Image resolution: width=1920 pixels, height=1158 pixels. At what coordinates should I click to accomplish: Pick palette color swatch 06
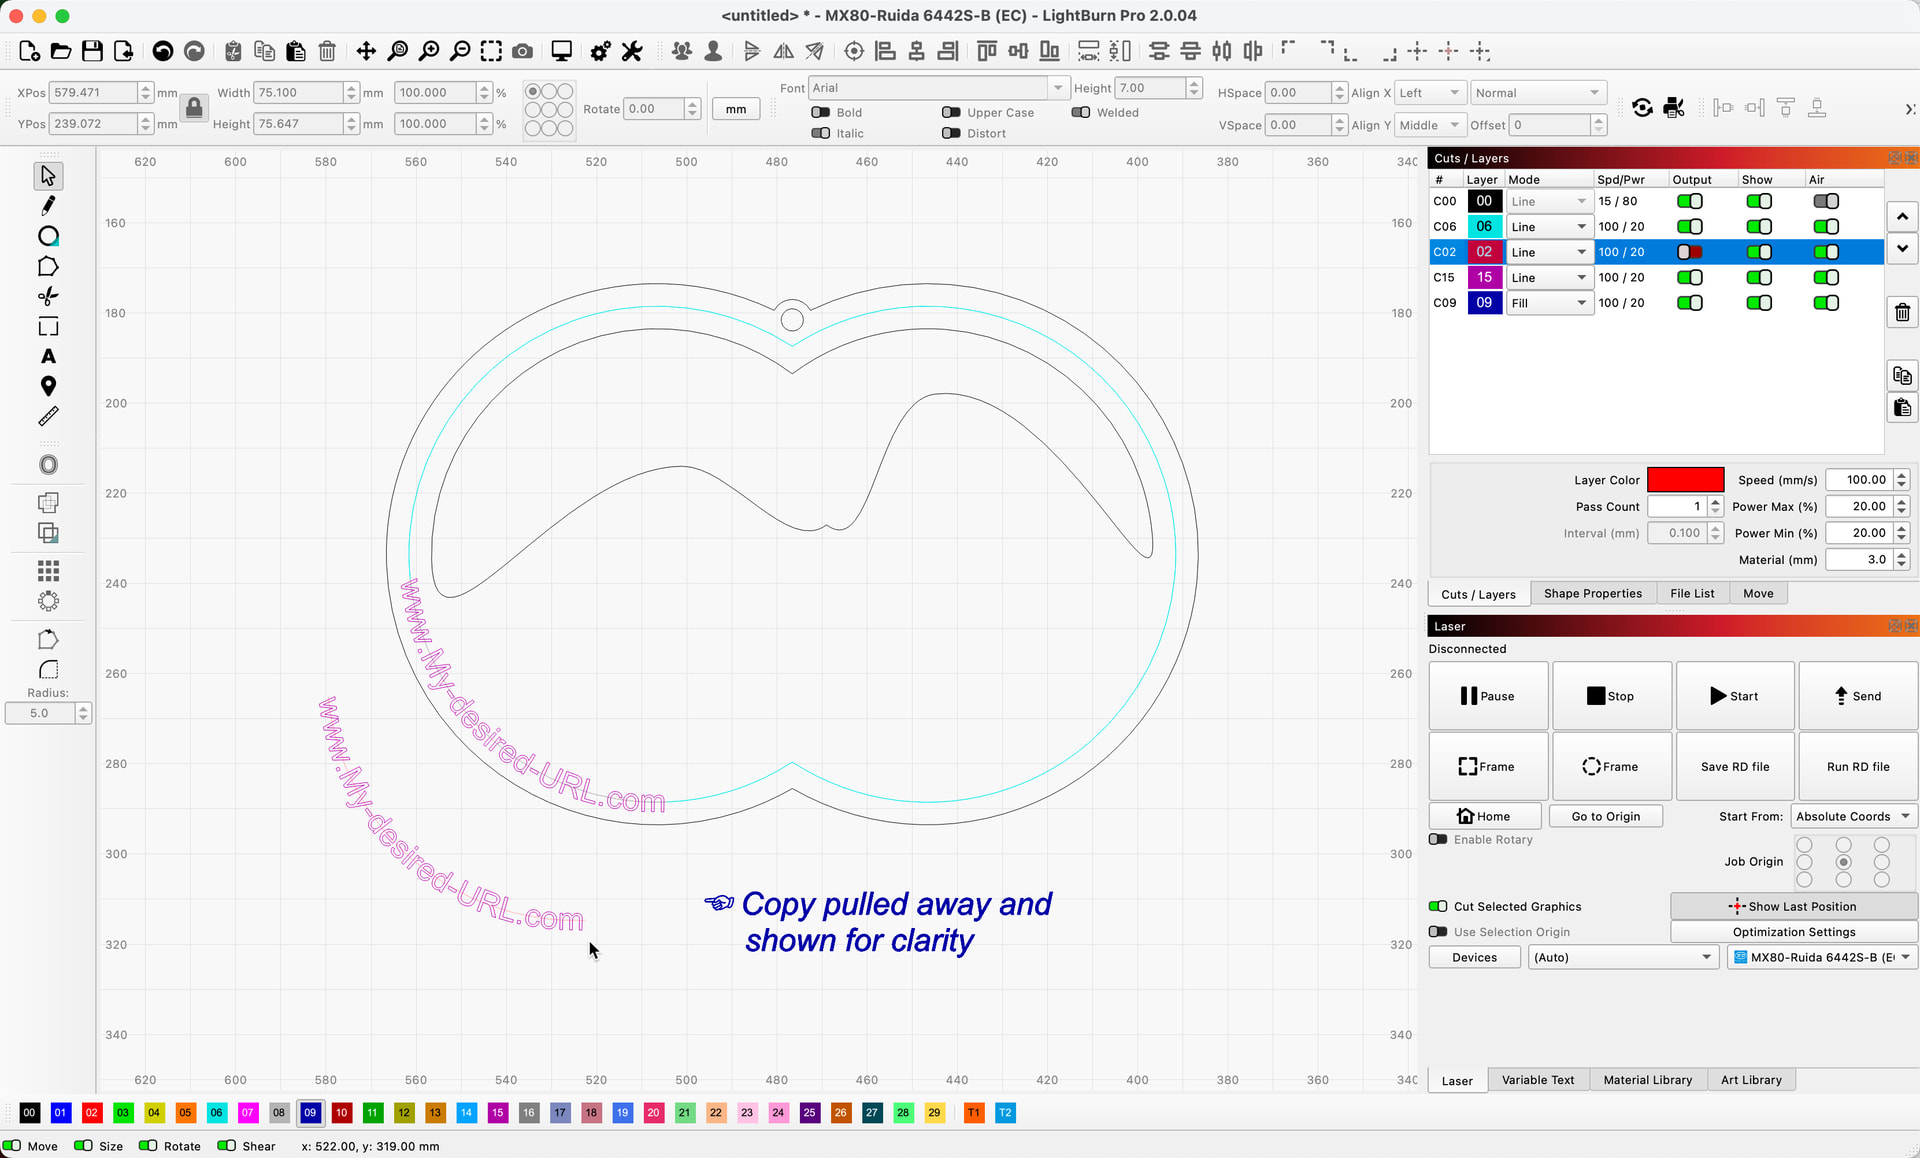(x=216, y=1113)
